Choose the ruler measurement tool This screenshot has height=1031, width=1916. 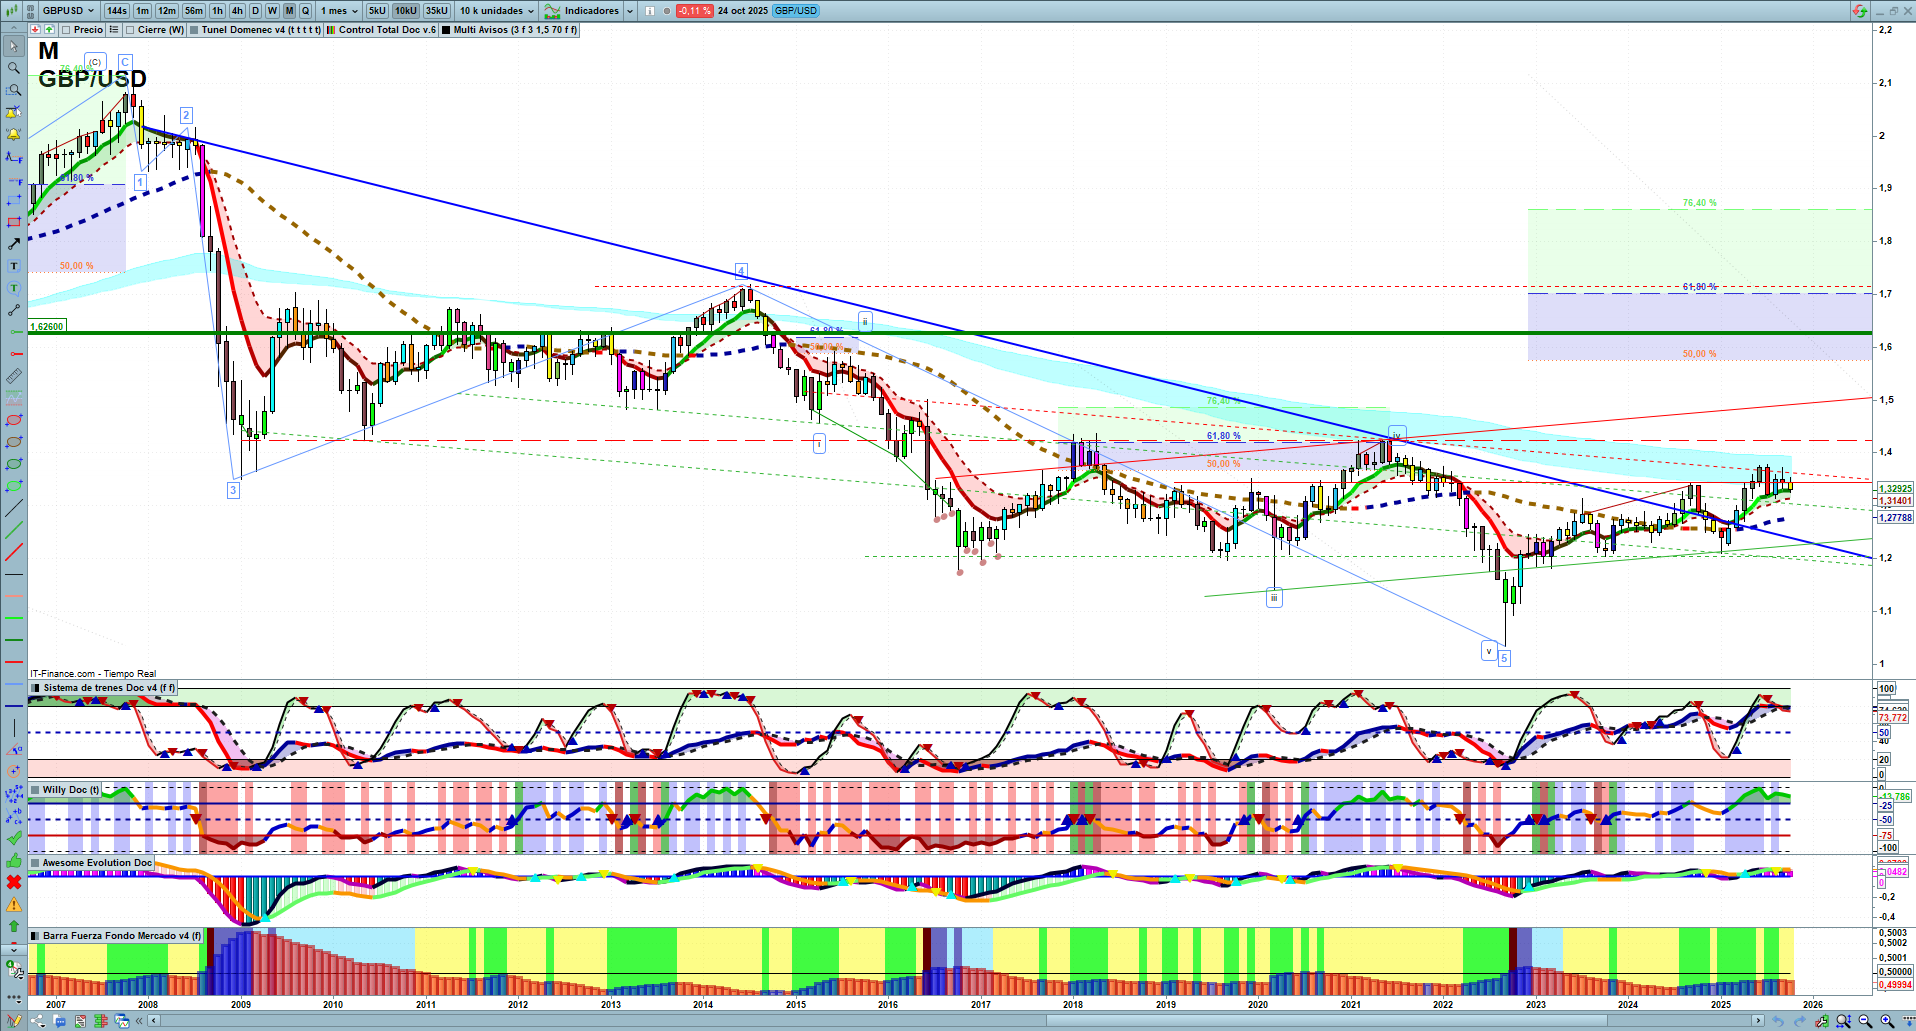13,376
